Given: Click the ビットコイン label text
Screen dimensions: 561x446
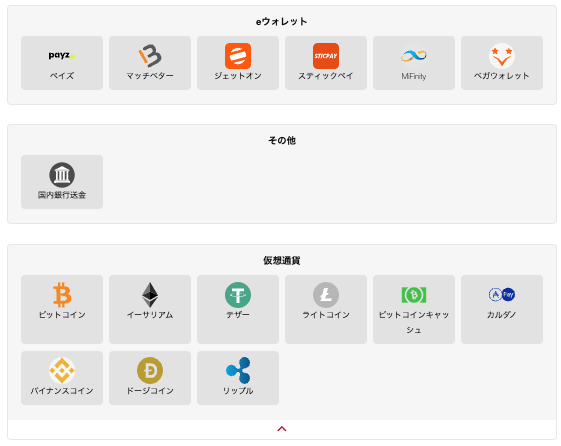Looking at the screenshot, I should pyautogui.click(x=62, y=315).
